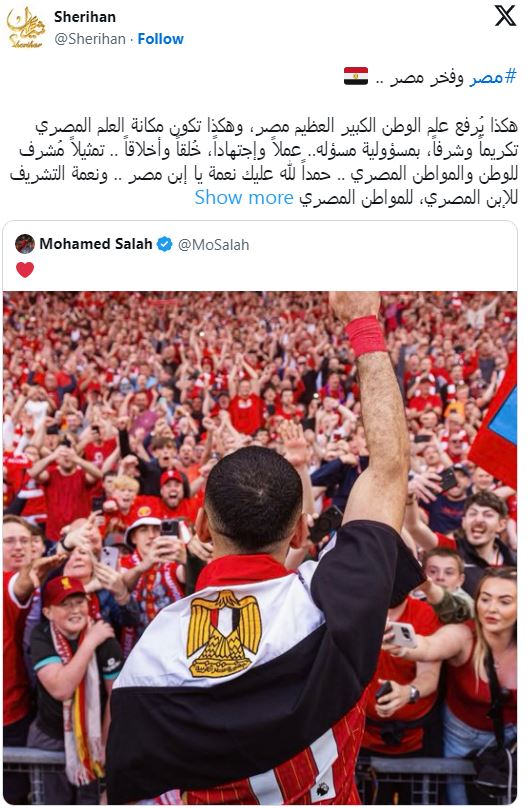This screenshot has height=808, width=531.
Task: Follow the Sherihan account
Action: coord(160,39)
